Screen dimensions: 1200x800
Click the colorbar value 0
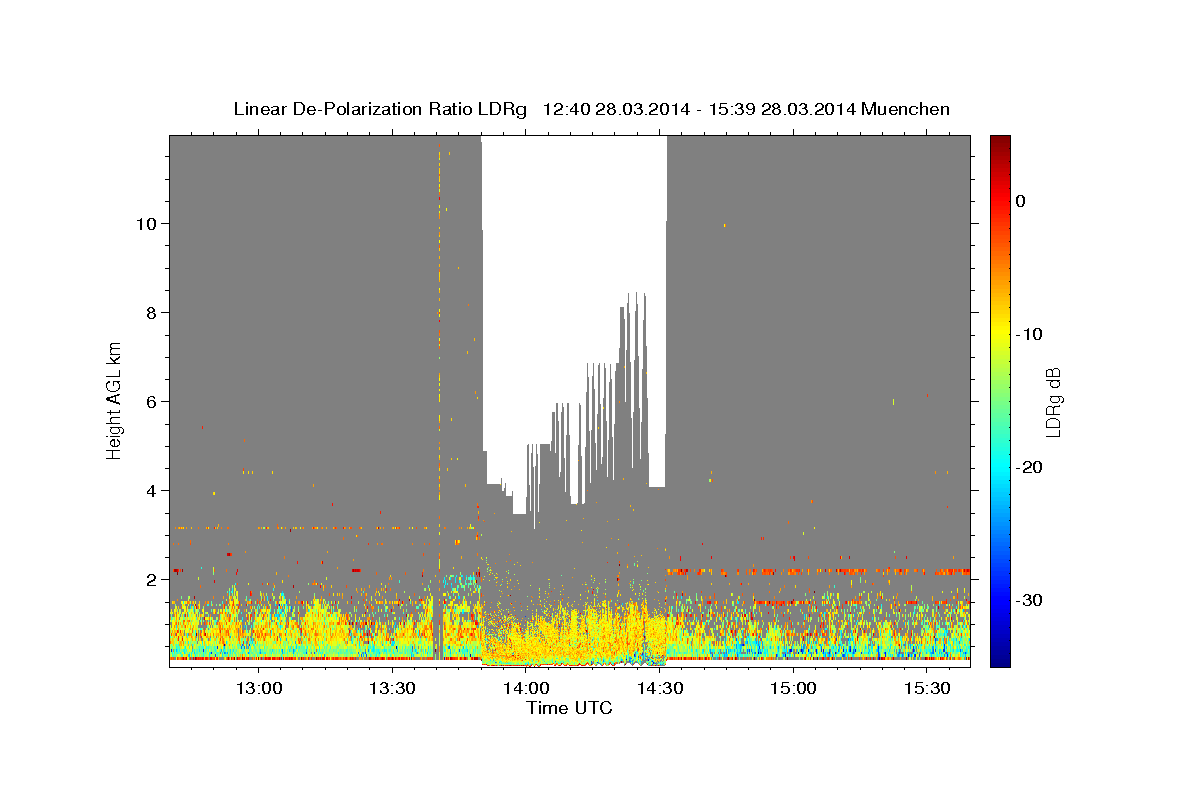(x=1020, y=201)
